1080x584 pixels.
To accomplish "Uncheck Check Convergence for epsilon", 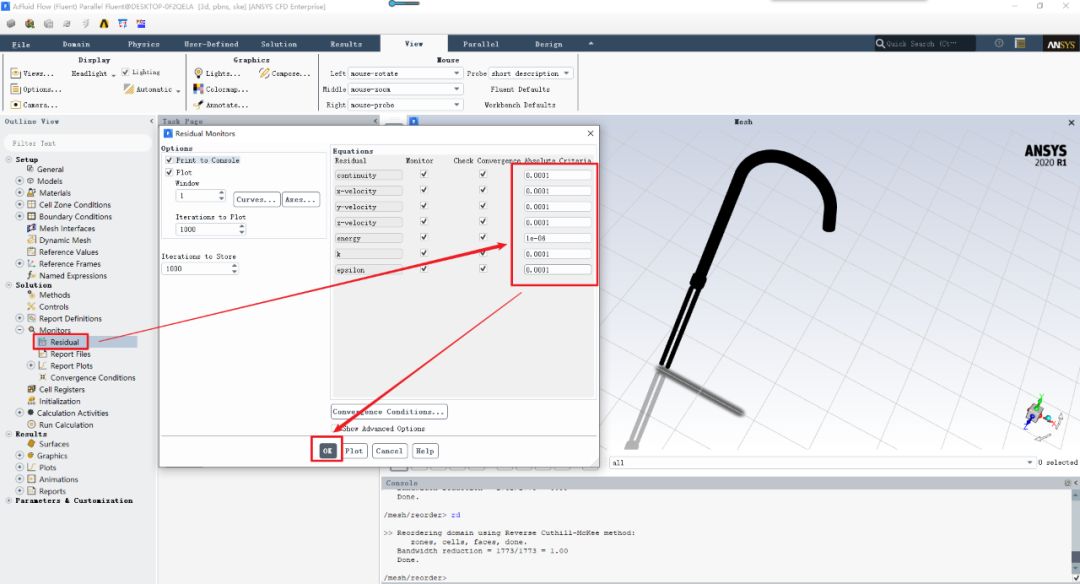I will click(483, 269).
